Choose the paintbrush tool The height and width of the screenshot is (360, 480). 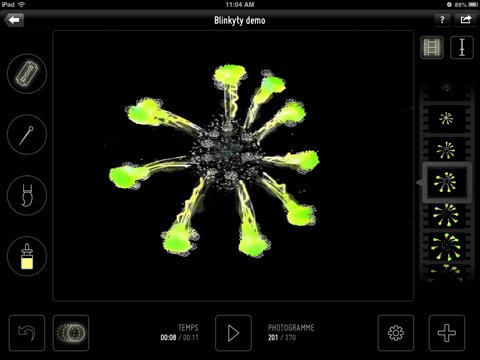[x=27, y=196]
